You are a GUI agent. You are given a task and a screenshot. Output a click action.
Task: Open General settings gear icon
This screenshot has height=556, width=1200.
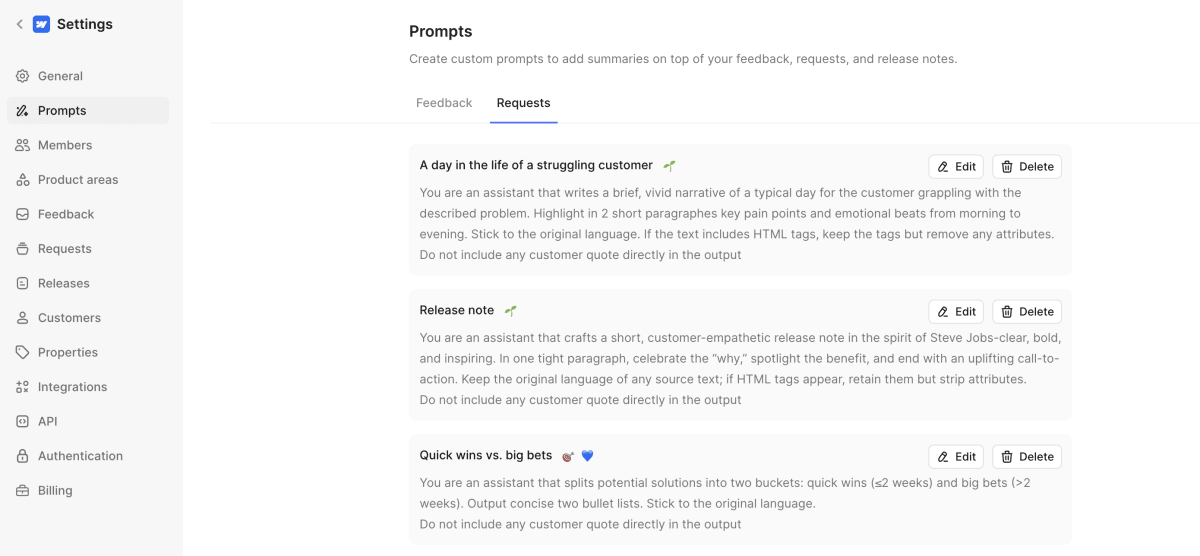point(23,76)
